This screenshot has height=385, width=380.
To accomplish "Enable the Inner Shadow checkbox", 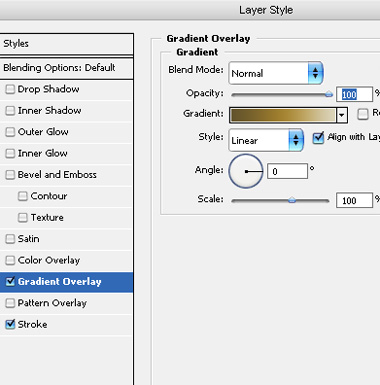I will tap(10, 111).
